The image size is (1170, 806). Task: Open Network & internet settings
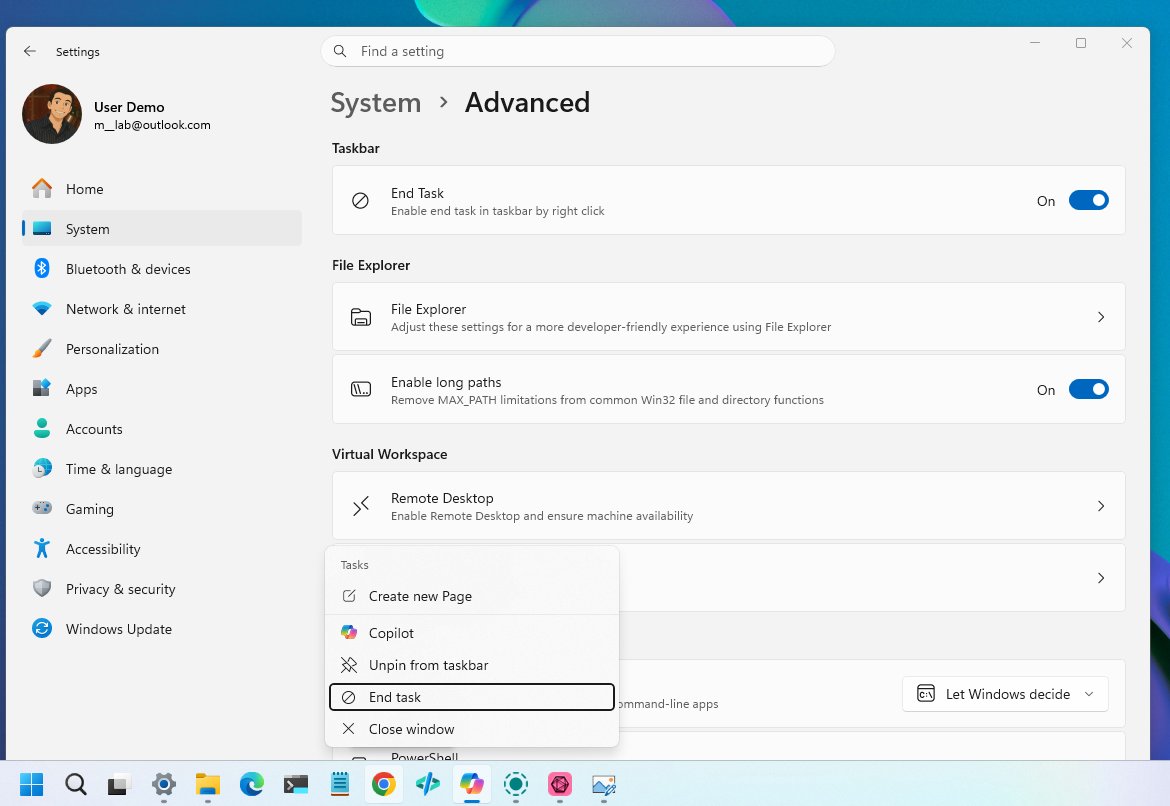(x=125, y=309)
